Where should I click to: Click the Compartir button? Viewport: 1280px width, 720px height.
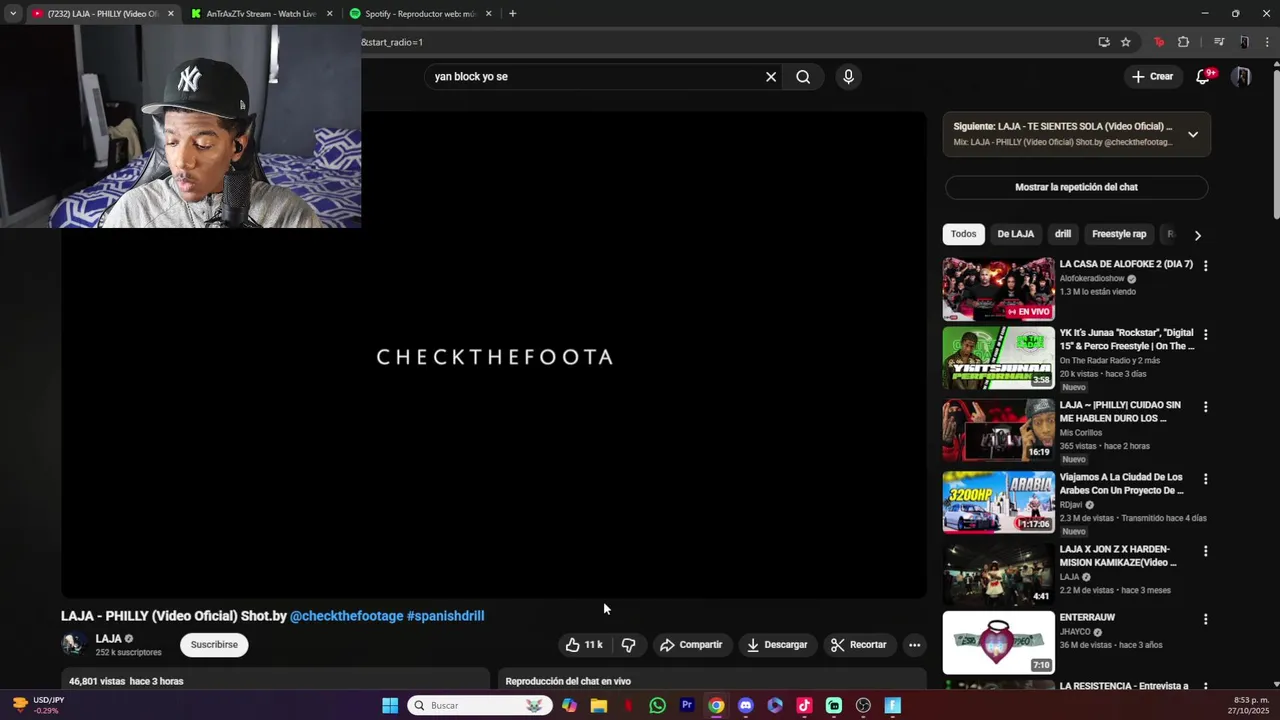pyautogui.click(x=691, y=645)
